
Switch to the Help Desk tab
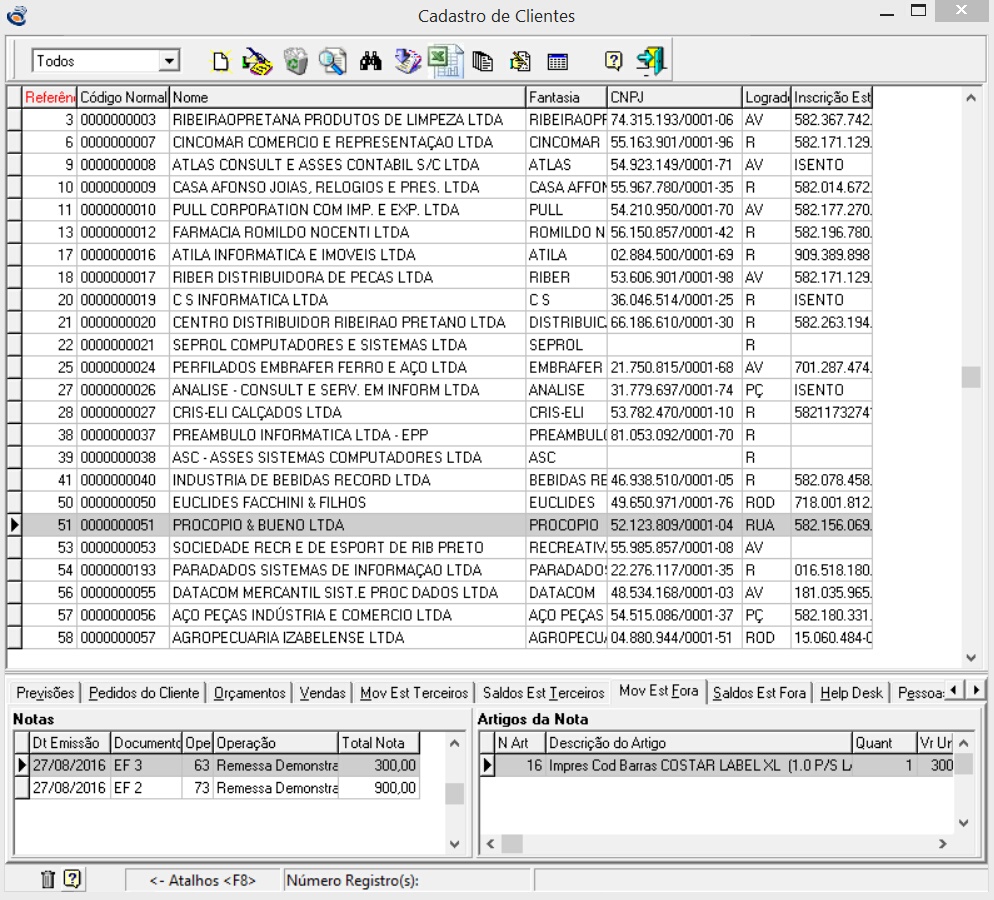point(851,693)
